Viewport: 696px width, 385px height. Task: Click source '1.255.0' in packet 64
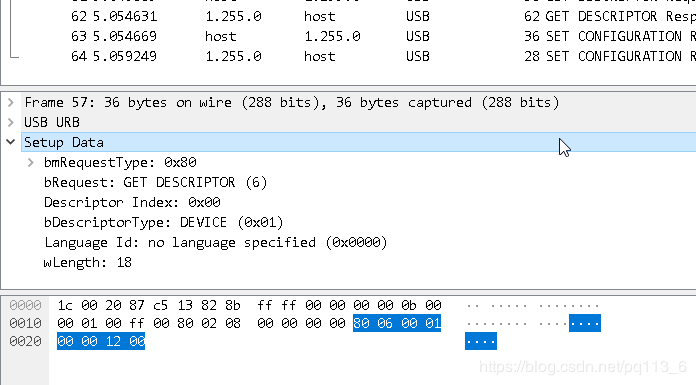coord(233,56)
